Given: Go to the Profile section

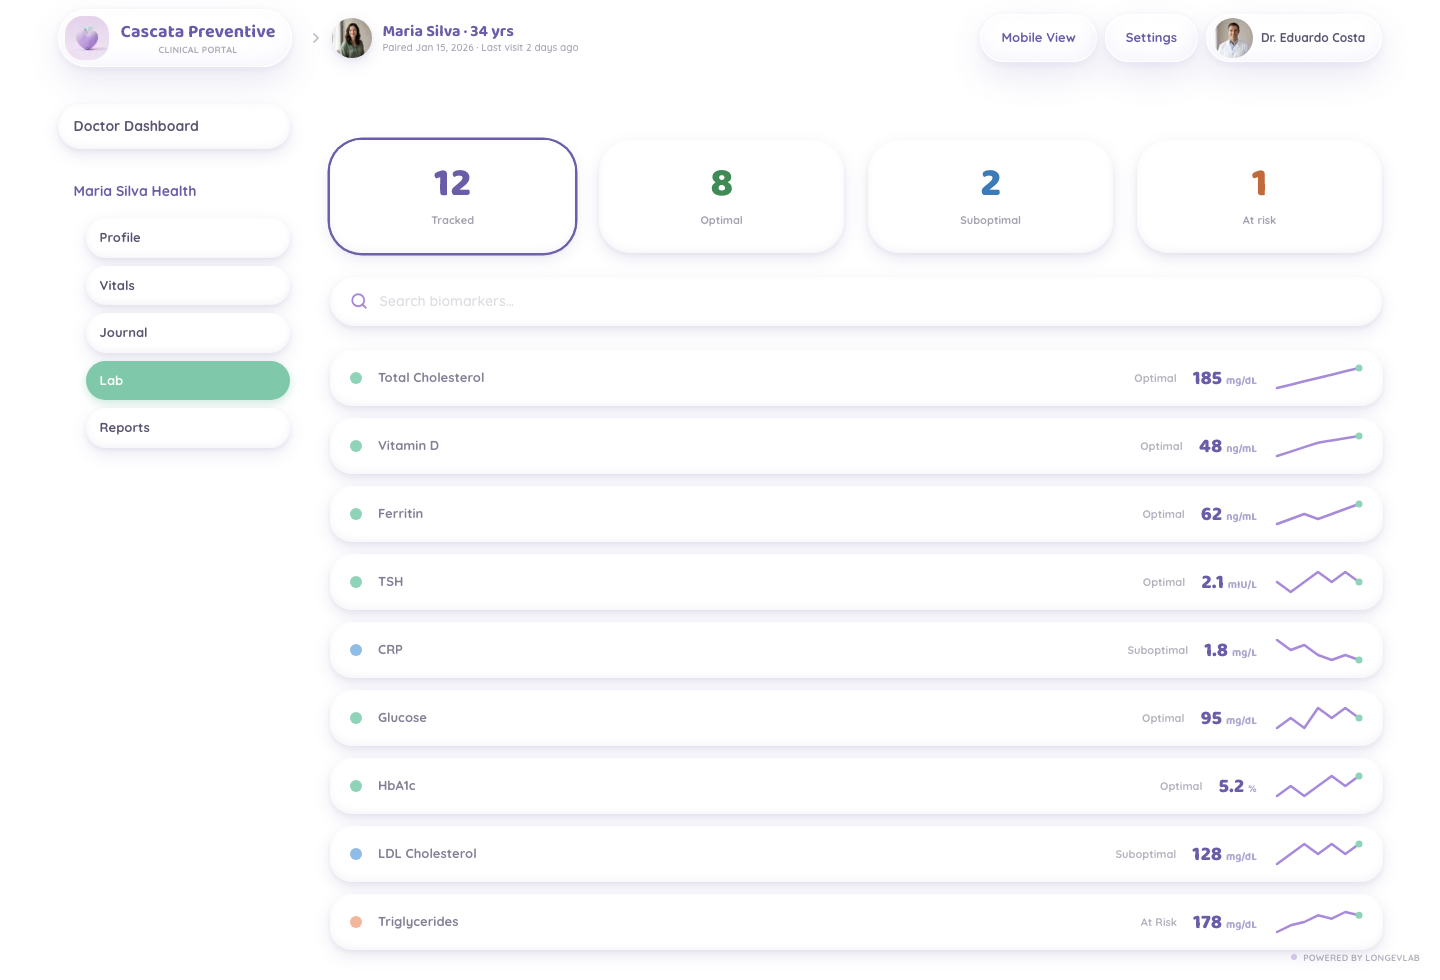Looking at the screenshot, I should pyautogui.click(x=188, y=238).
